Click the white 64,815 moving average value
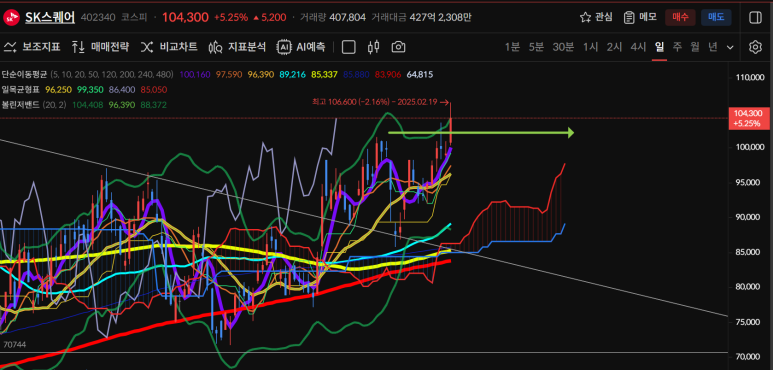 [x=420, y=74]
